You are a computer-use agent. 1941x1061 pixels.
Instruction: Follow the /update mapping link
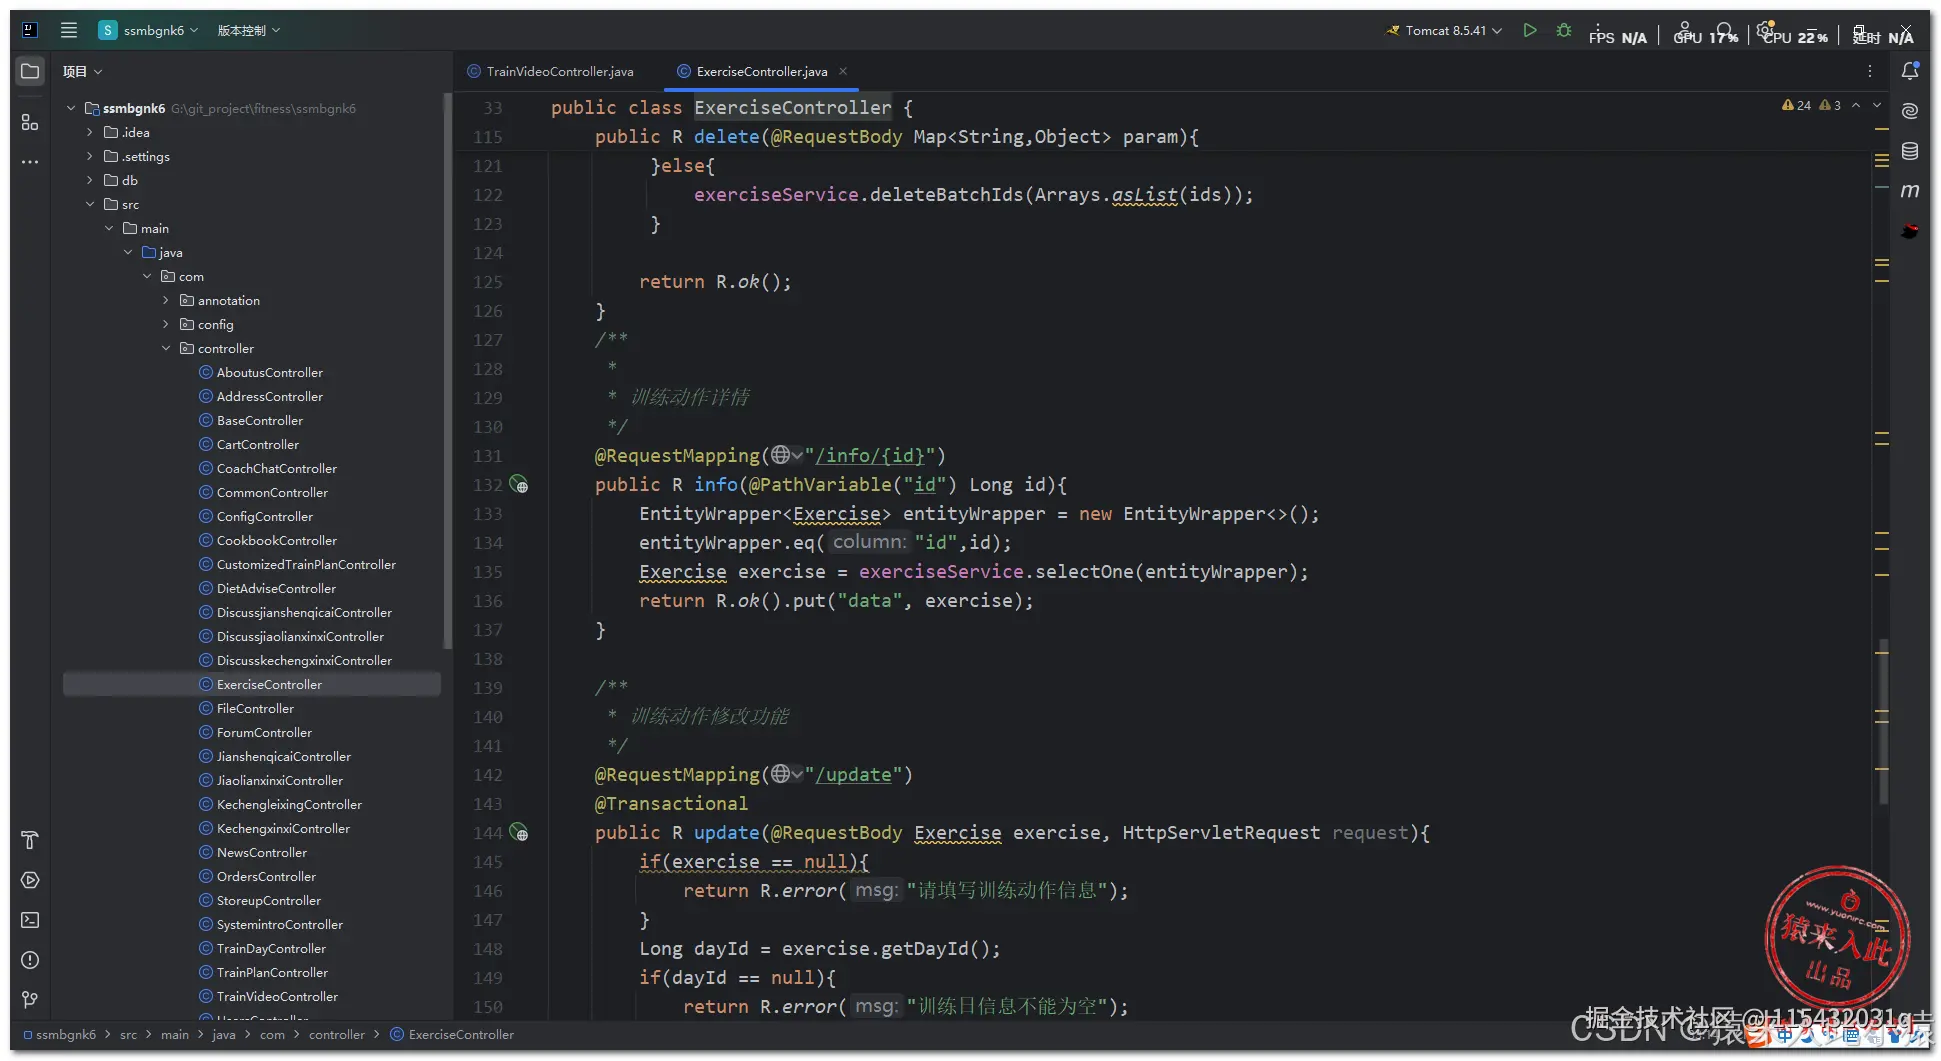coord(853,775)
